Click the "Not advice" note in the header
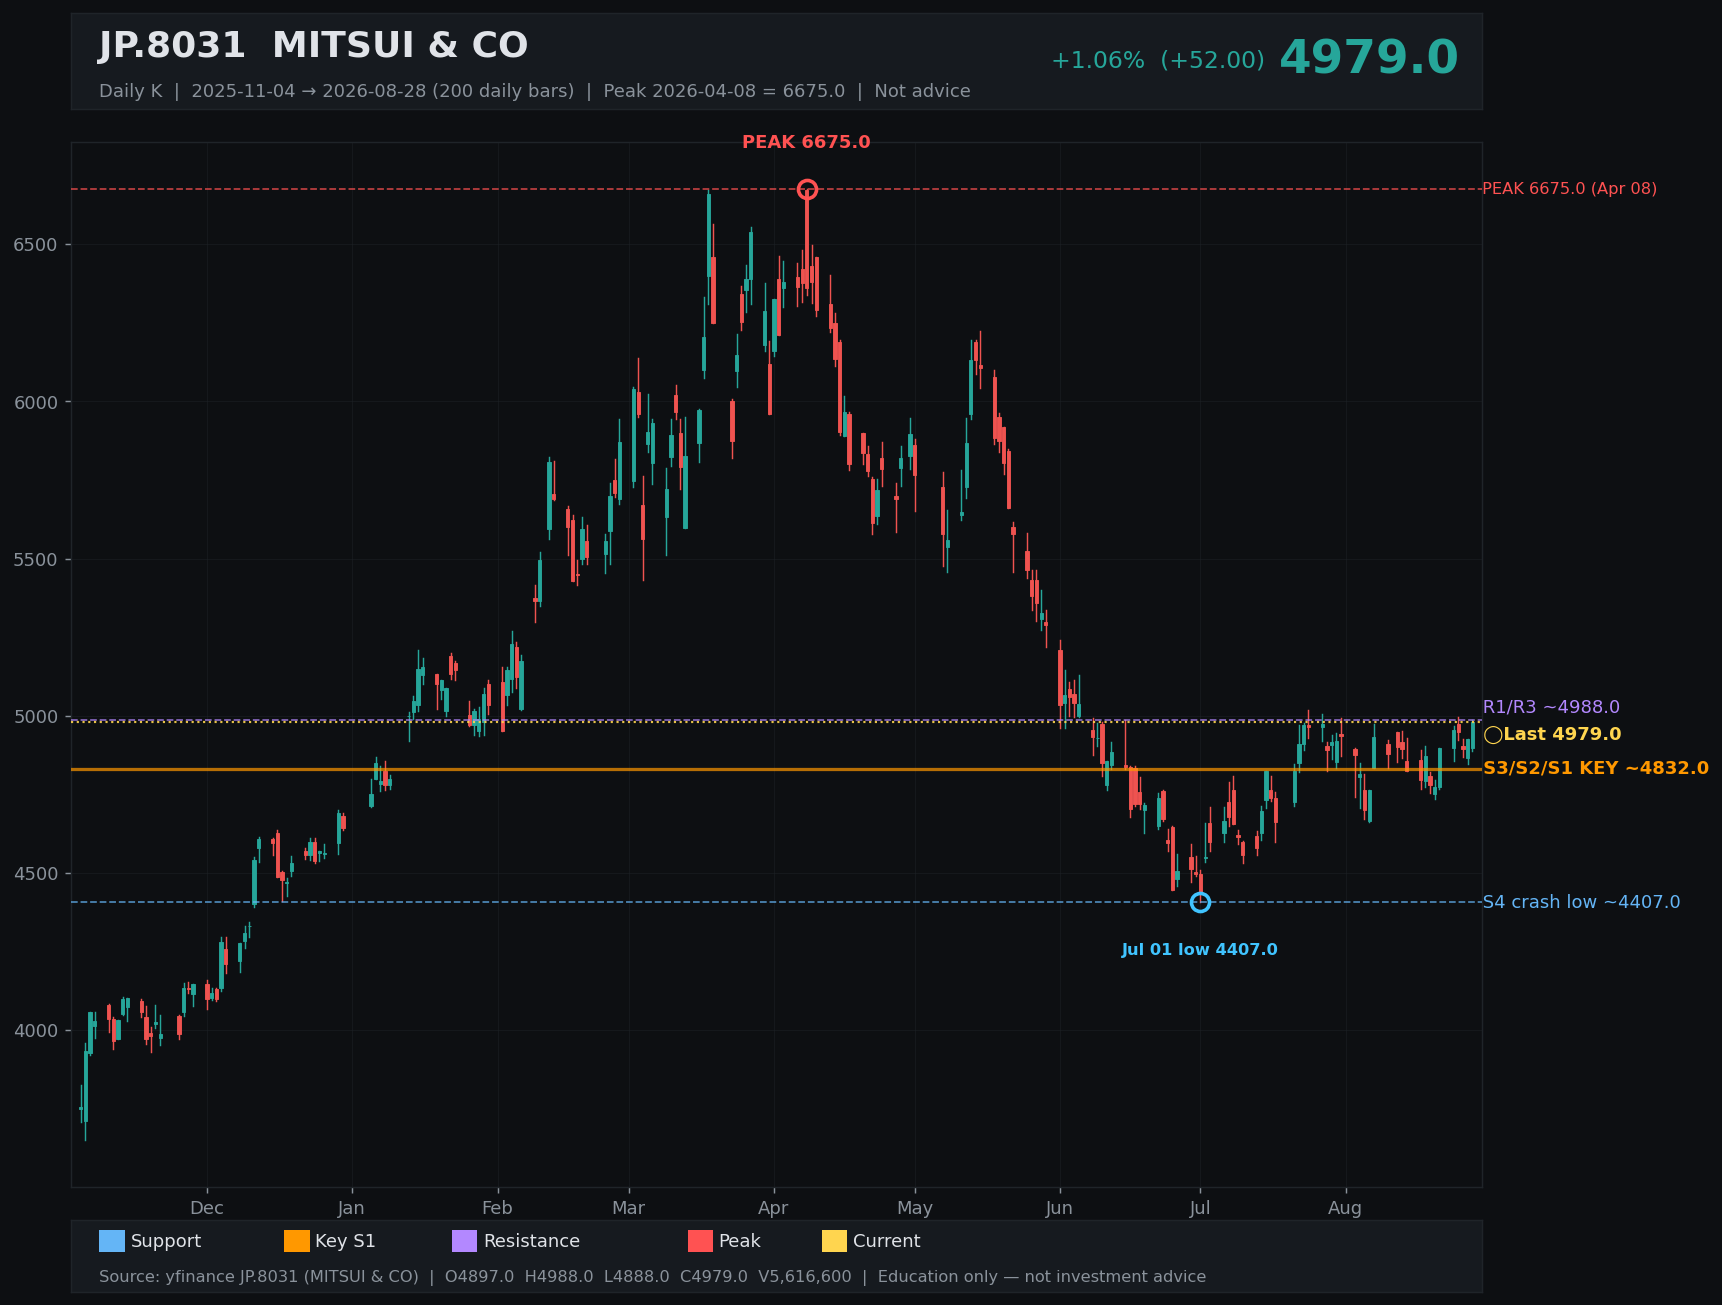Screen dimensions: 1722x1305 [922, 91]
